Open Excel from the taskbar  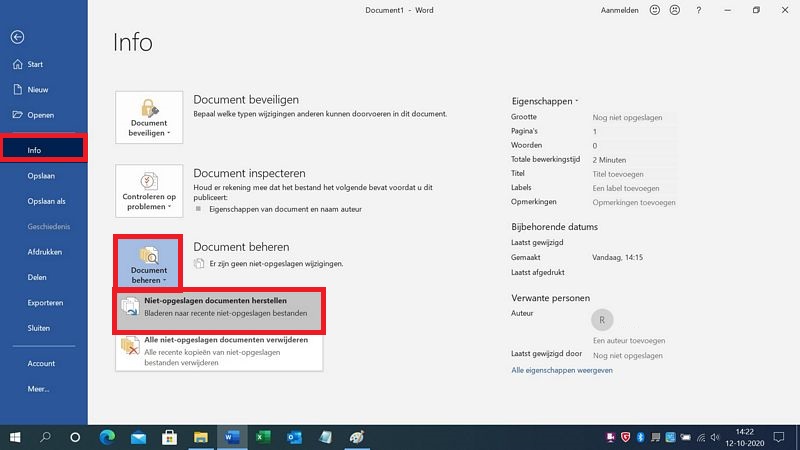pyautogui.click(x=263, y=437)
